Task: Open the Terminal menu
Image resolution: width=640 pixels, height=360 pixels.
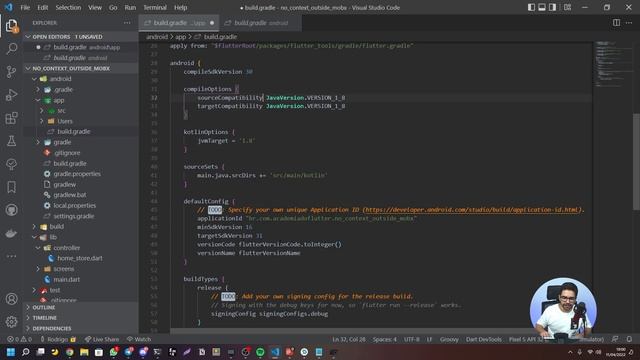Action: coord(155,7)
